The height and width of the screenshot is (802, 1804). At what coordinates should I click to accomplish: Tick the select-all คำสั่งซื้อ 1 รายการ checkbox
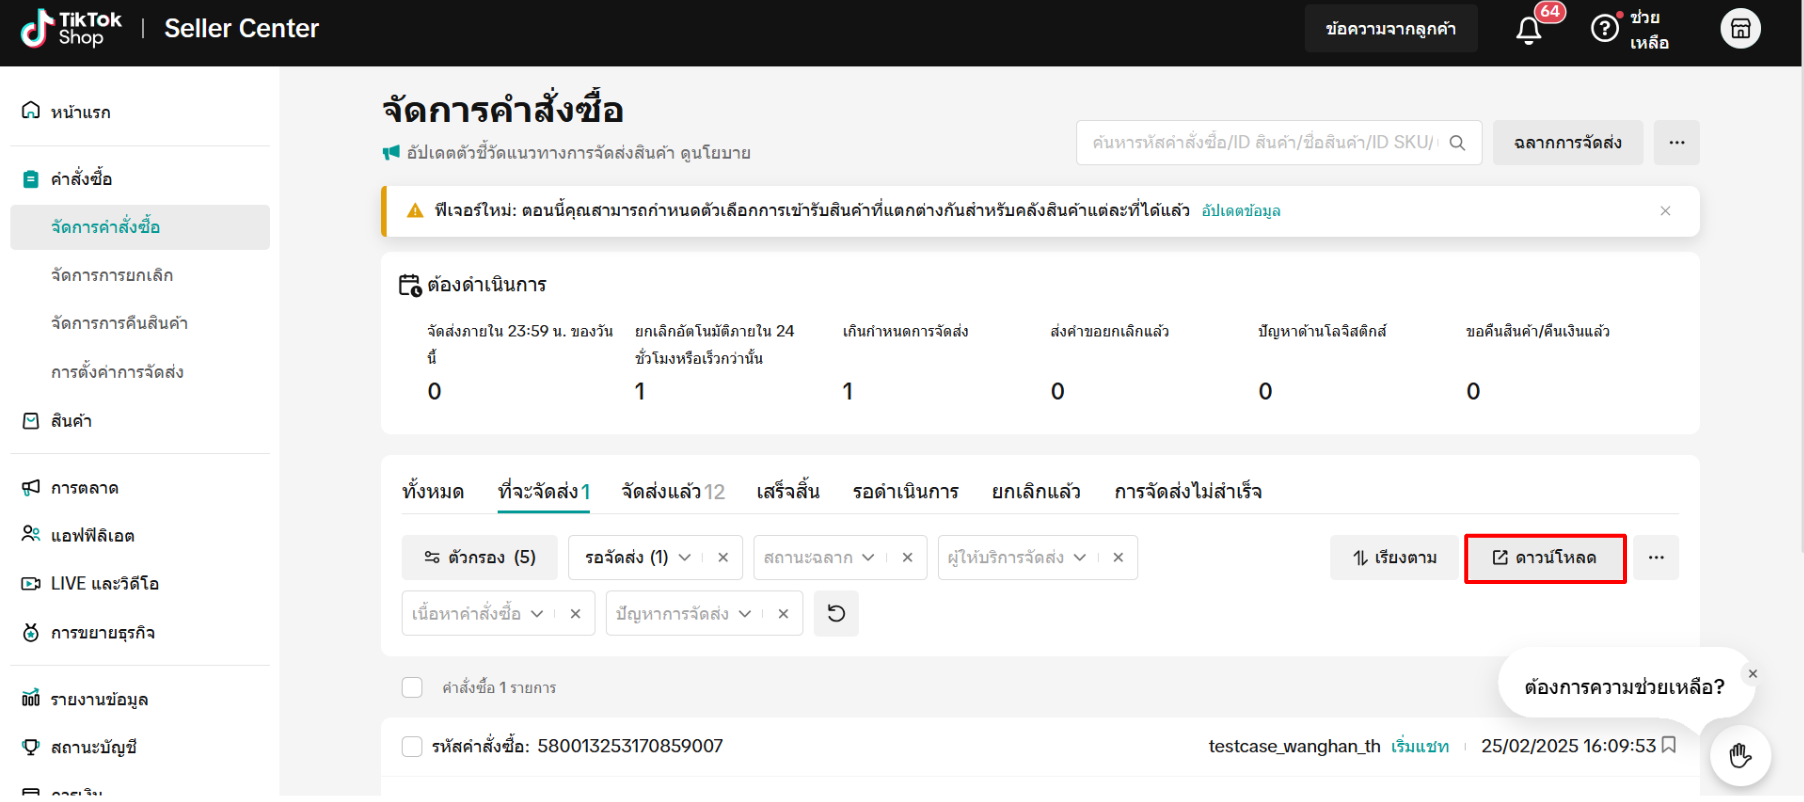pyautogui.click(x=412, y=687)
